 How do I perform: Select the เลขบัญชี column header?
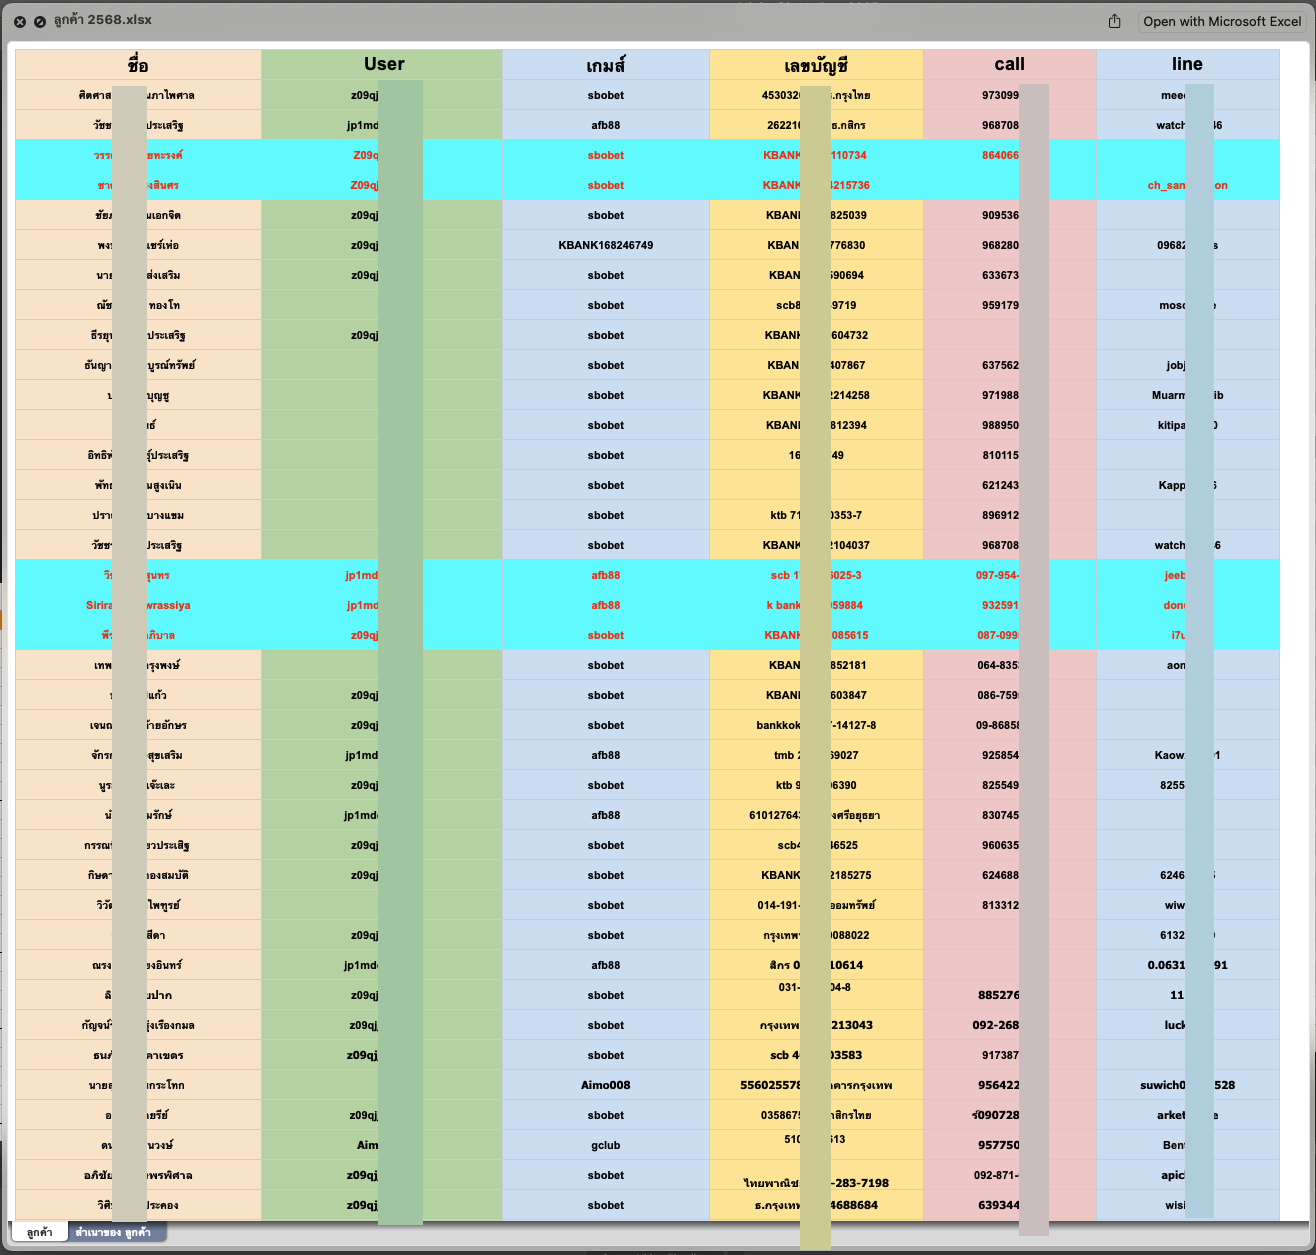click(x=816, y=65)
